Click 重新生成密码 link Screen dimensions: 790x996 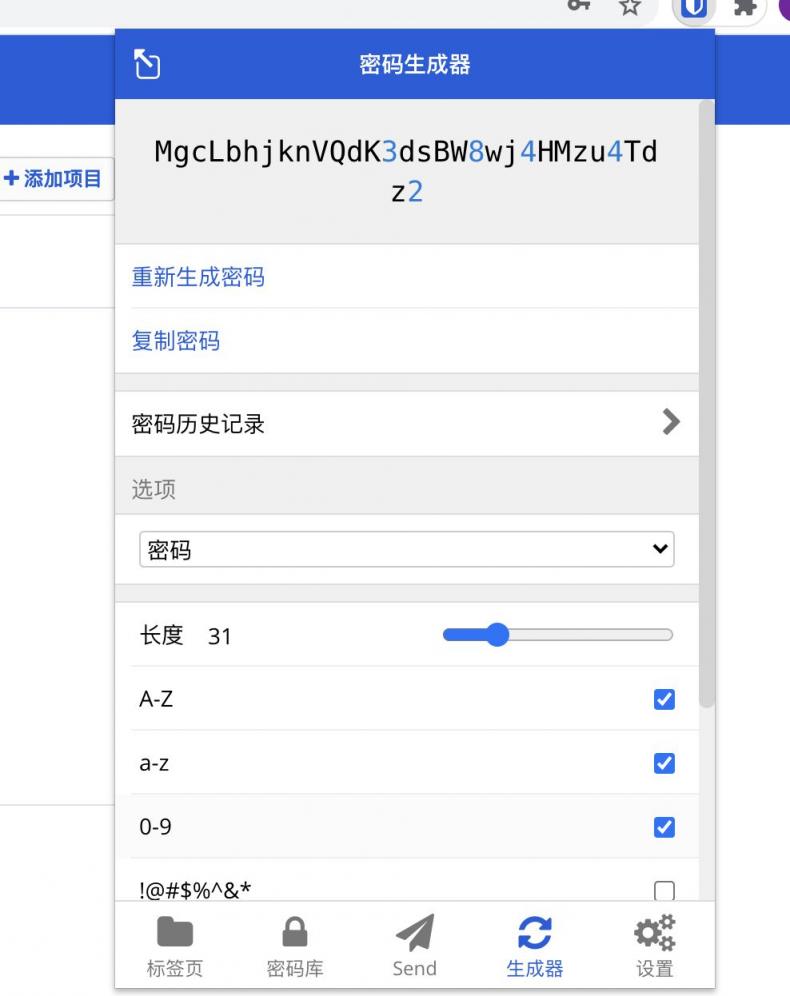(x=198, y=277)
